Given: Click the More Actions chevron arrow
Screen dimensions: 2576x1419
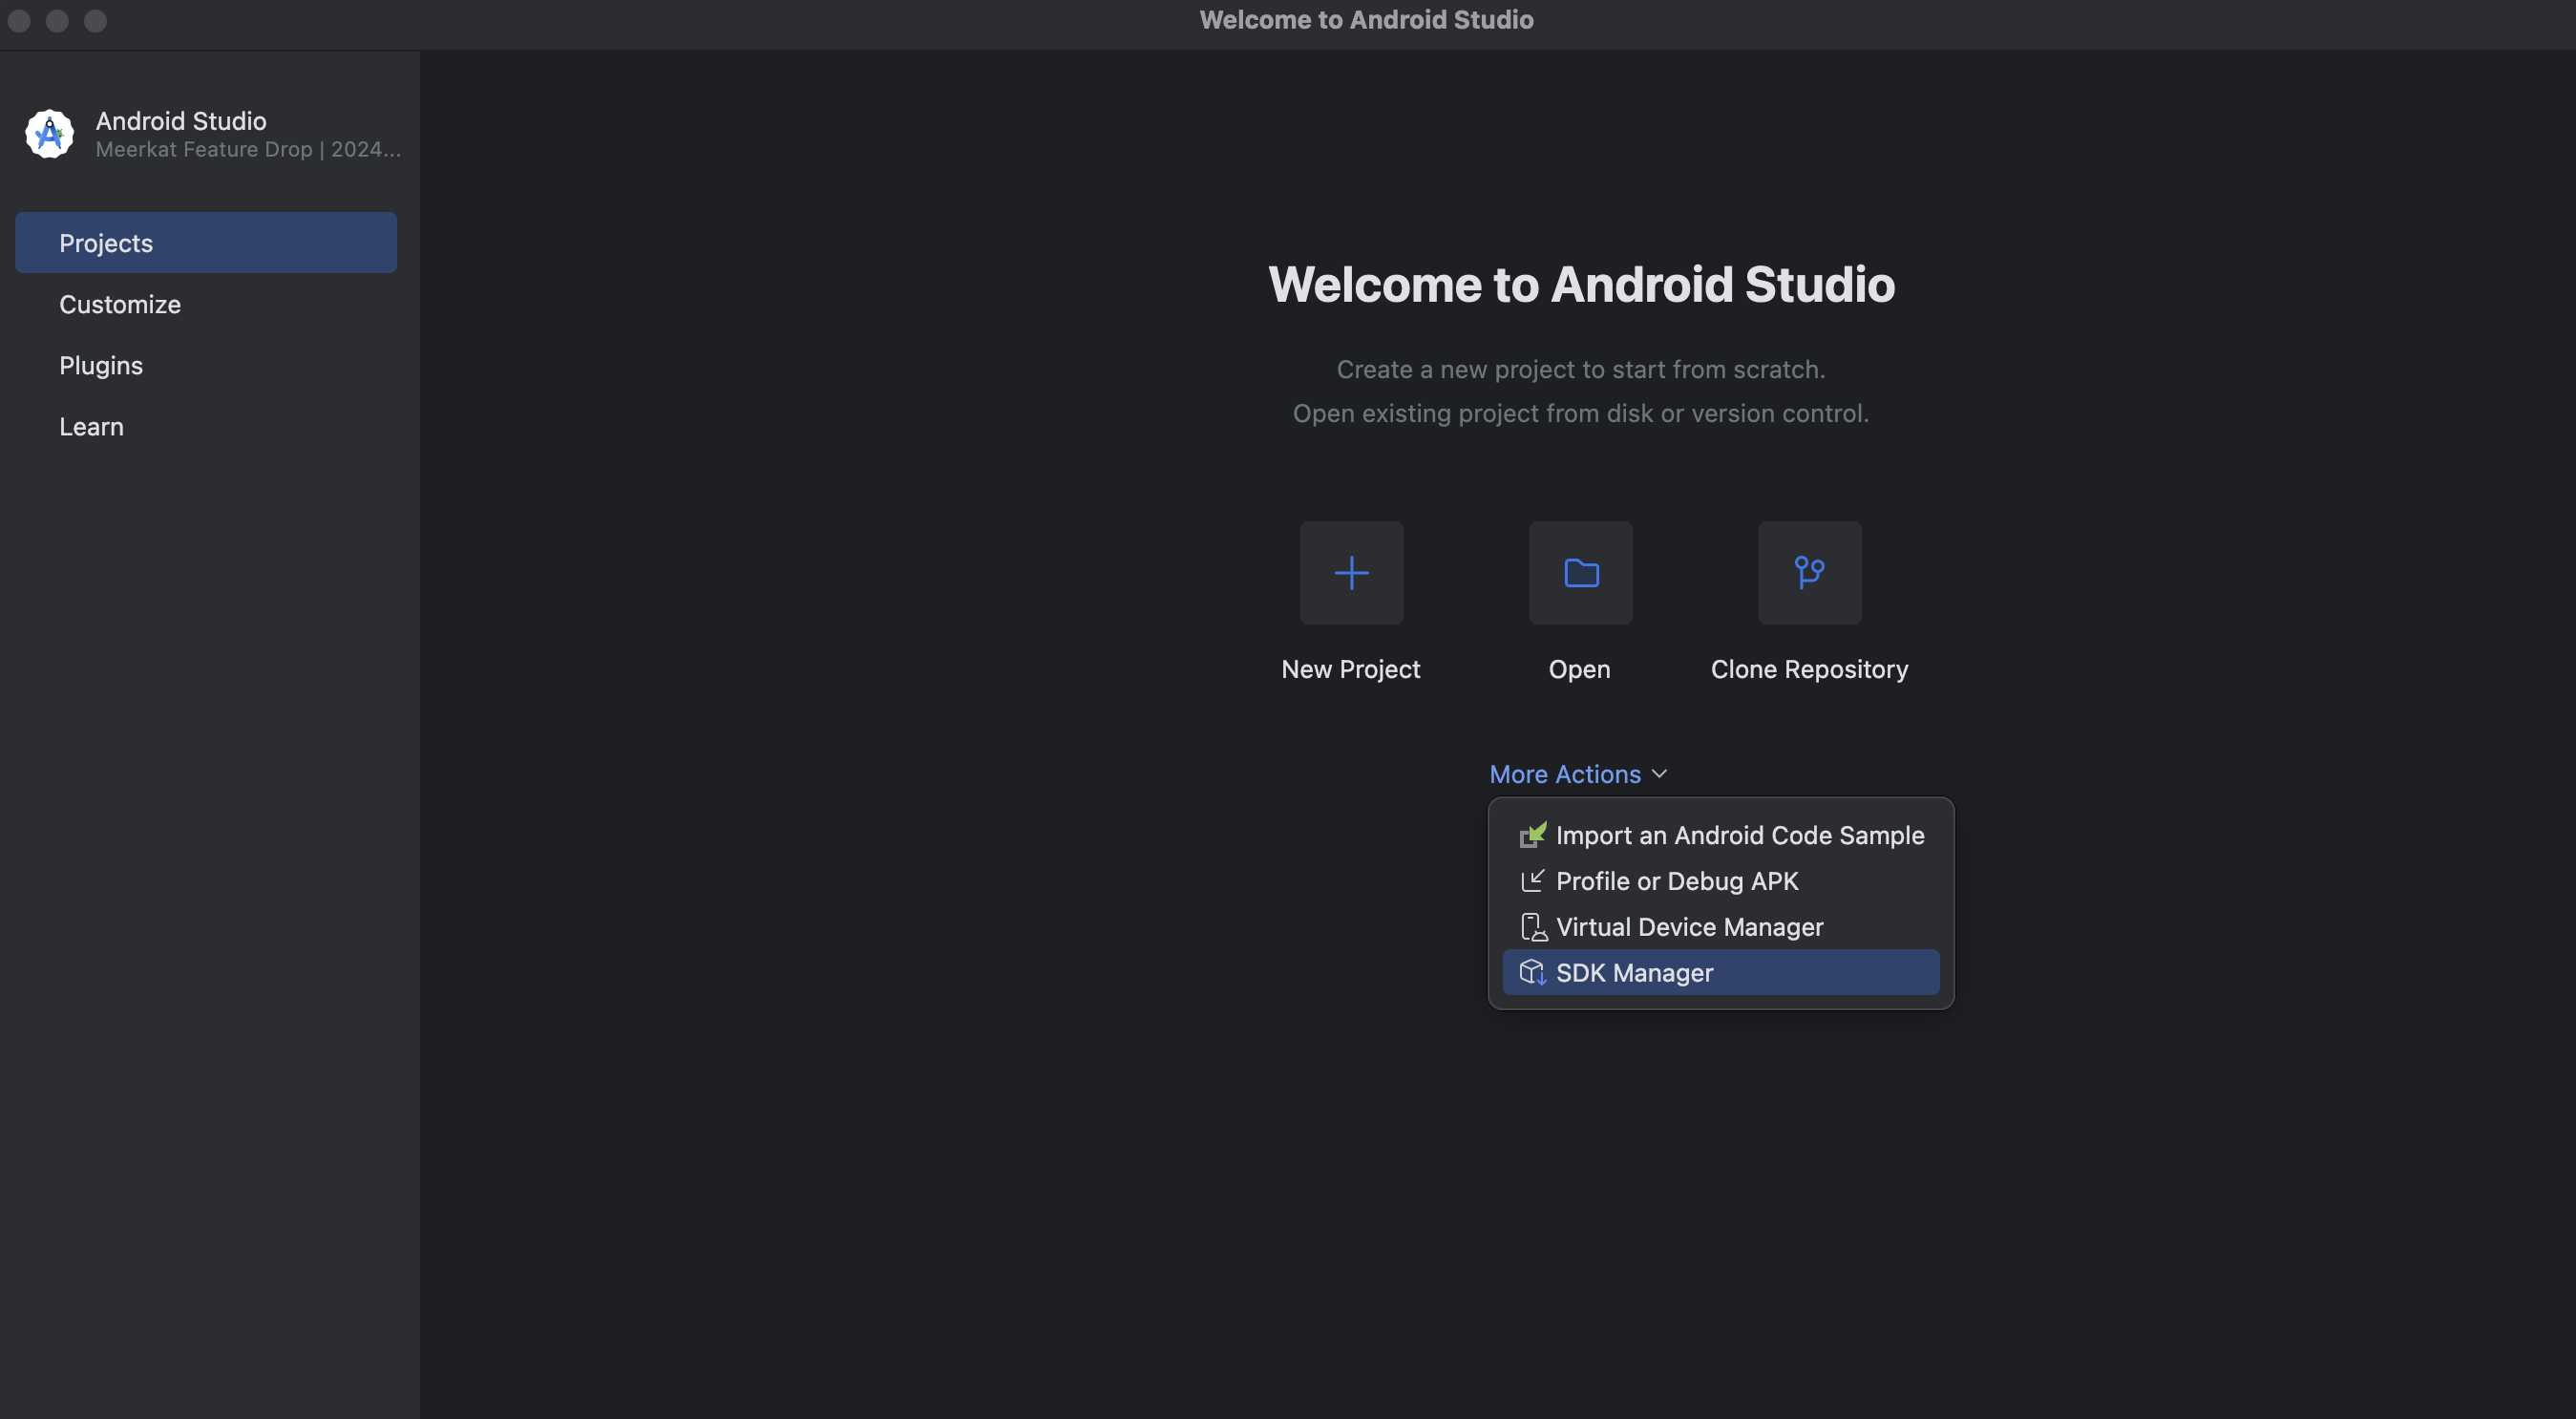Looking at the screenshot, I should coord(1660,774).
